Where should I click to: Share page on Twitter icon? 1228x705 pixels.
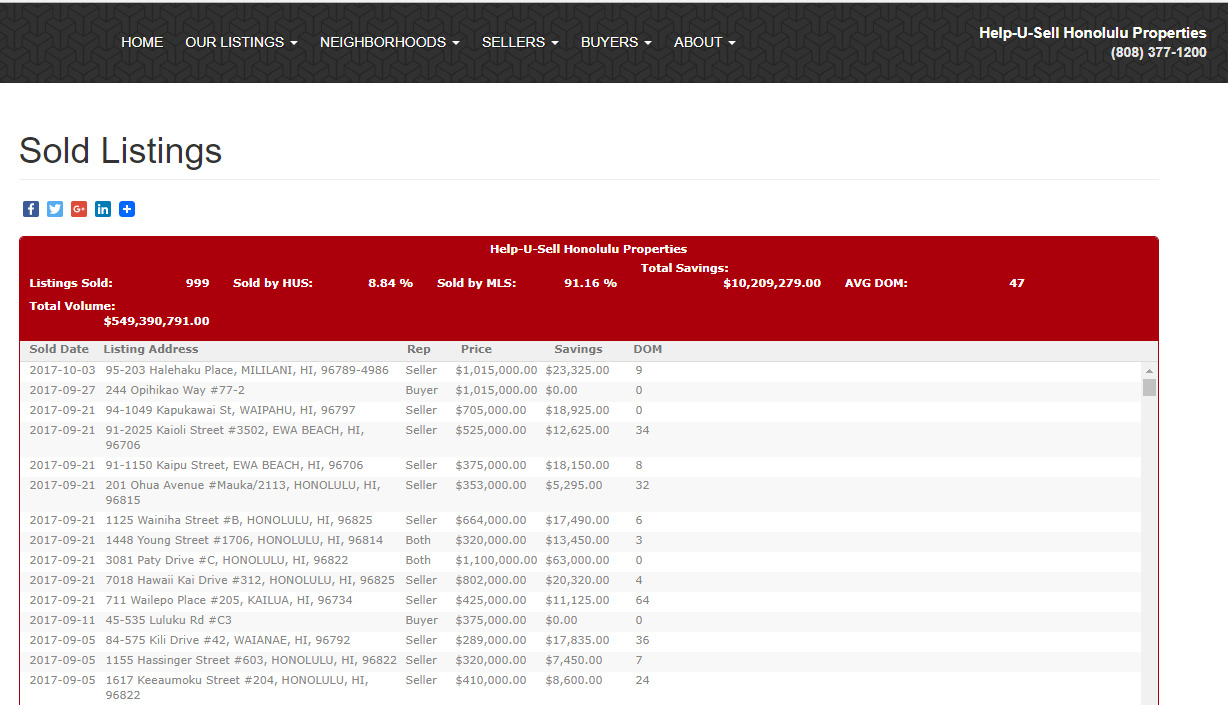tap(55, 209)
